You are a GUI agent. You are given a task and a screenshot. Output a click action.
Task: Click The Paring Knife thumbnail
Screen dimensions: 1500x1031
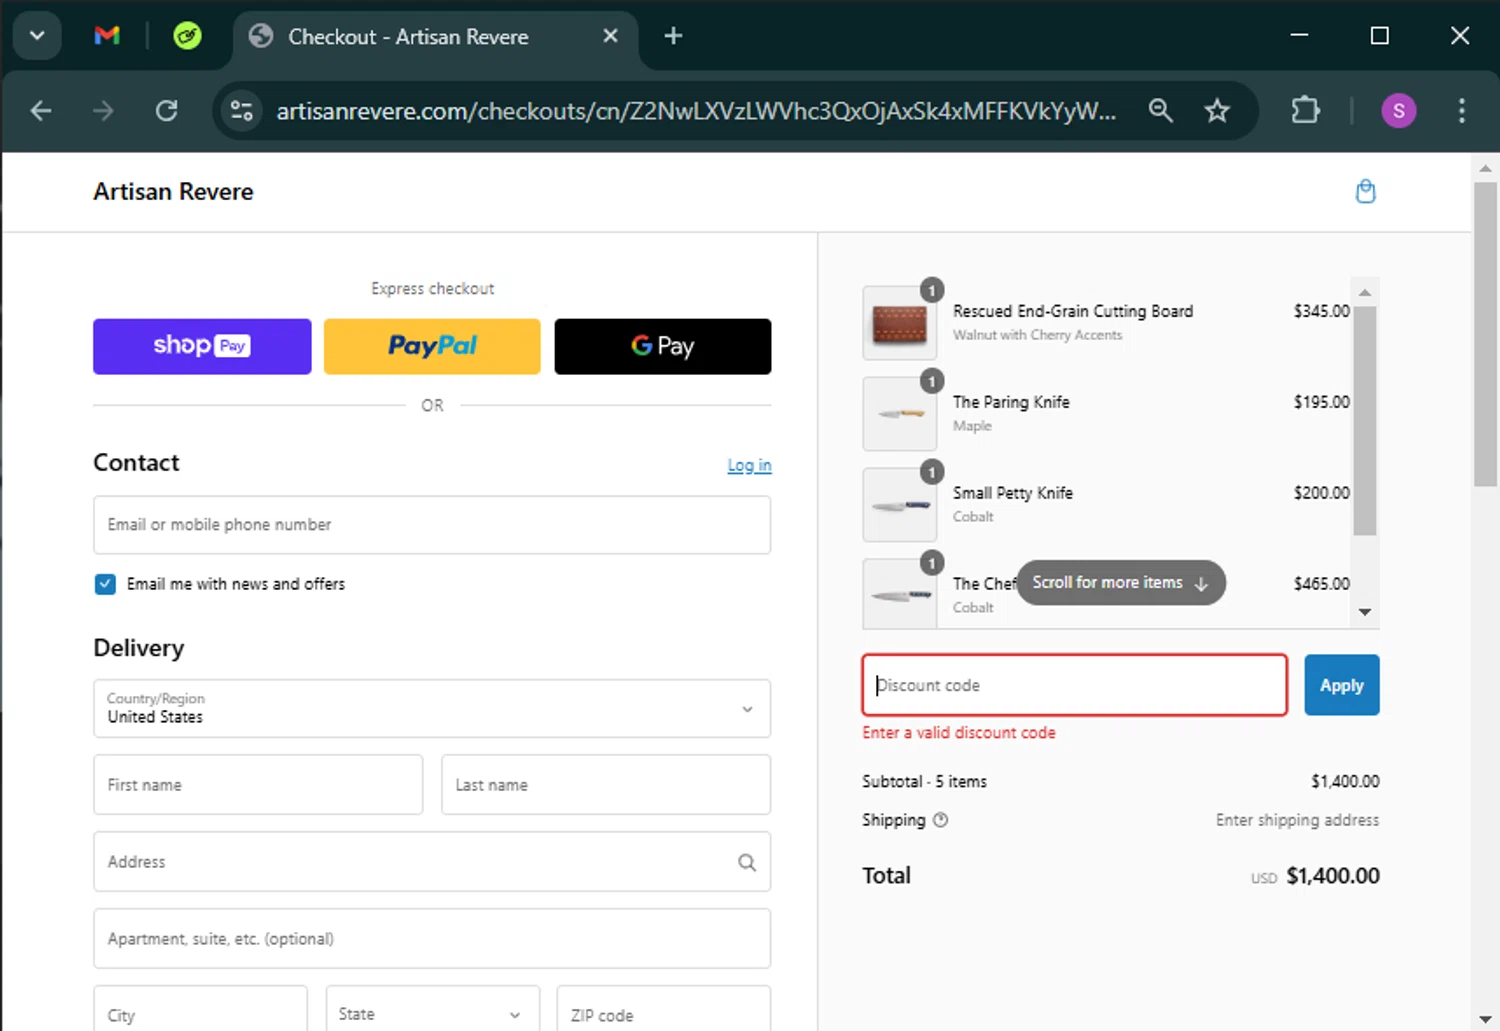click(x=900, y=414)
